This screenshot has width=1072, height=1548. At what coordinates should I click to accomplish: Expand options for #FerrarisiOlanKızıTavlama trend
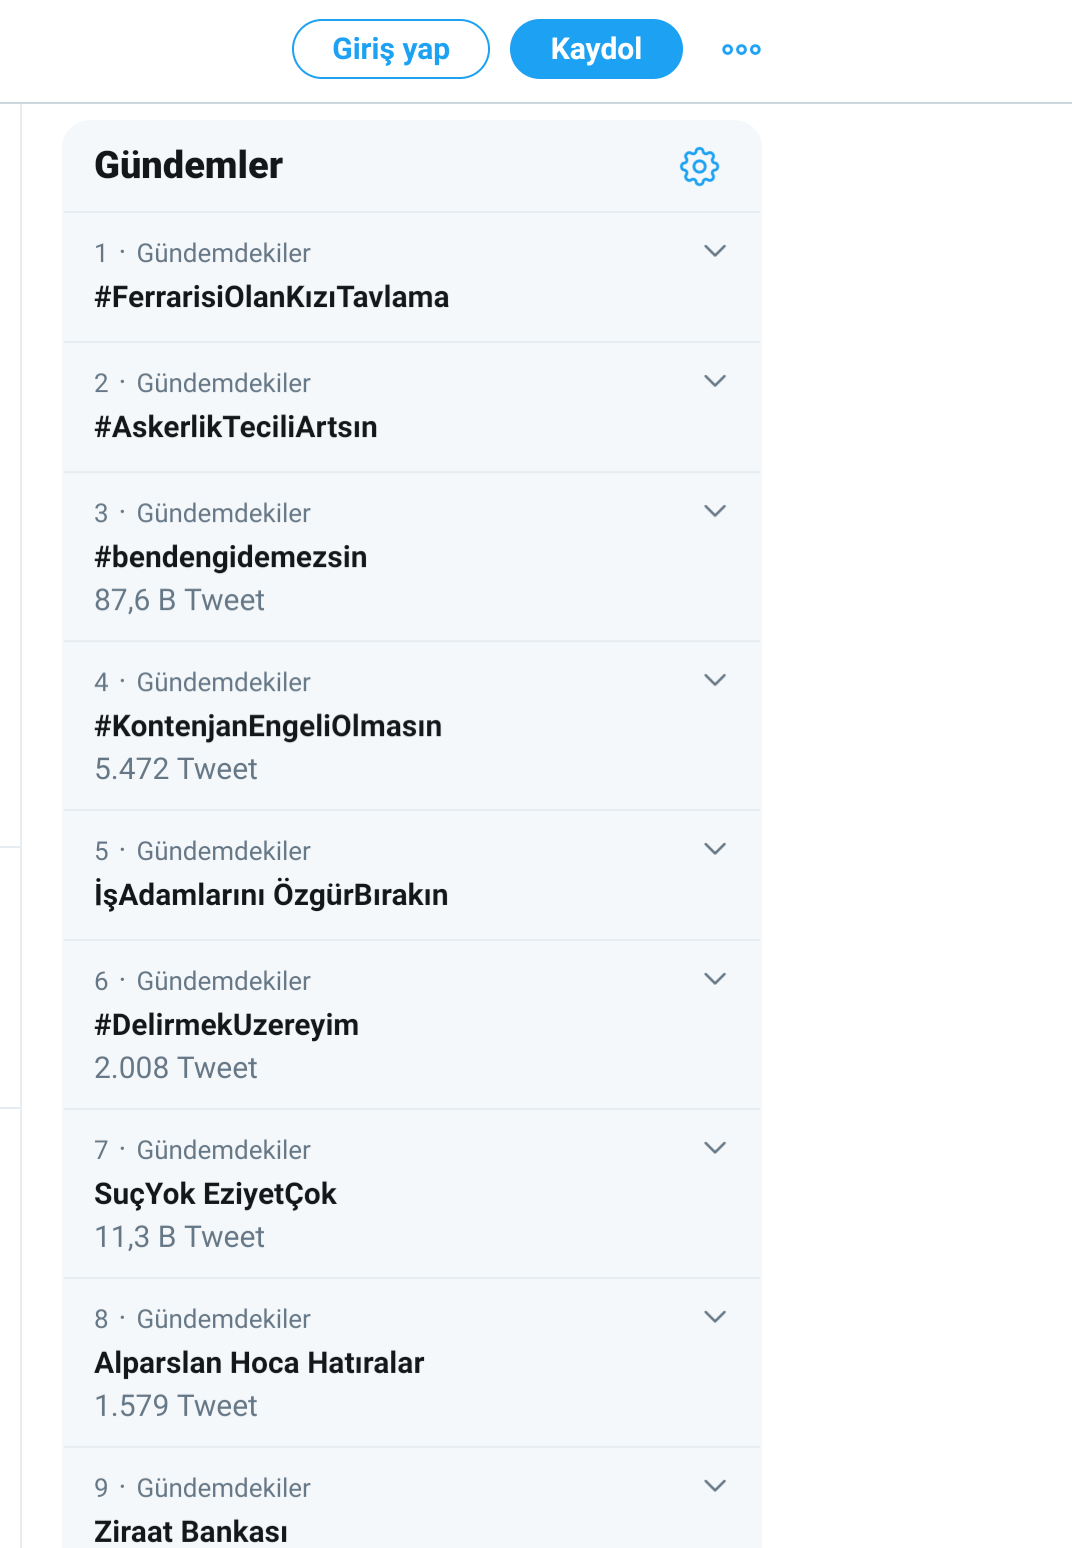click(714, 251)
